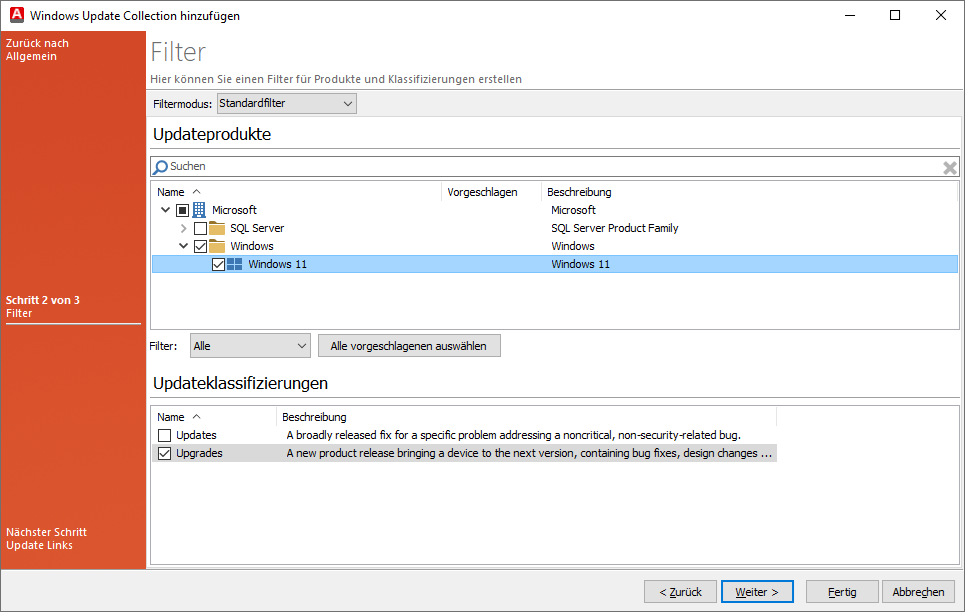Click the Windows folder icon
The height and width of the screenshot is (612, 965).
(x=217, y=246)
